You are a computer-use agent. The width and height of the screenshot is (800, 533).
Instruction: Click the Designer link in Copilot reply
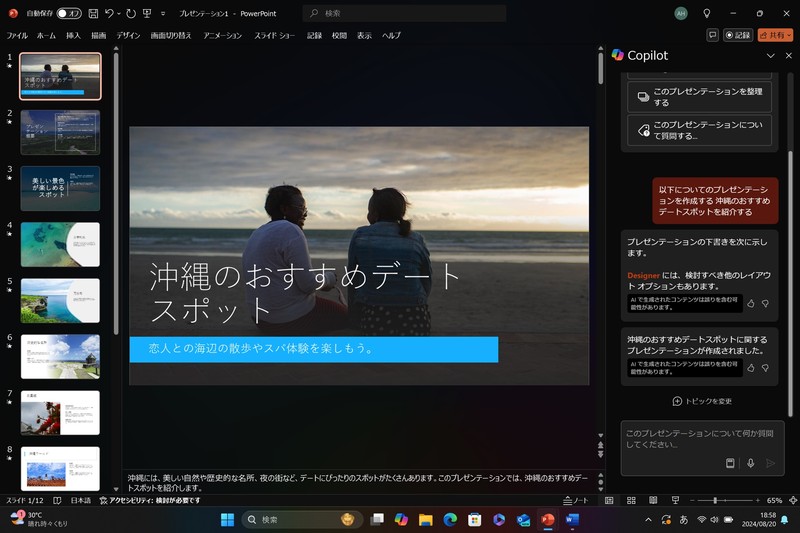click(x=643, y=275)
